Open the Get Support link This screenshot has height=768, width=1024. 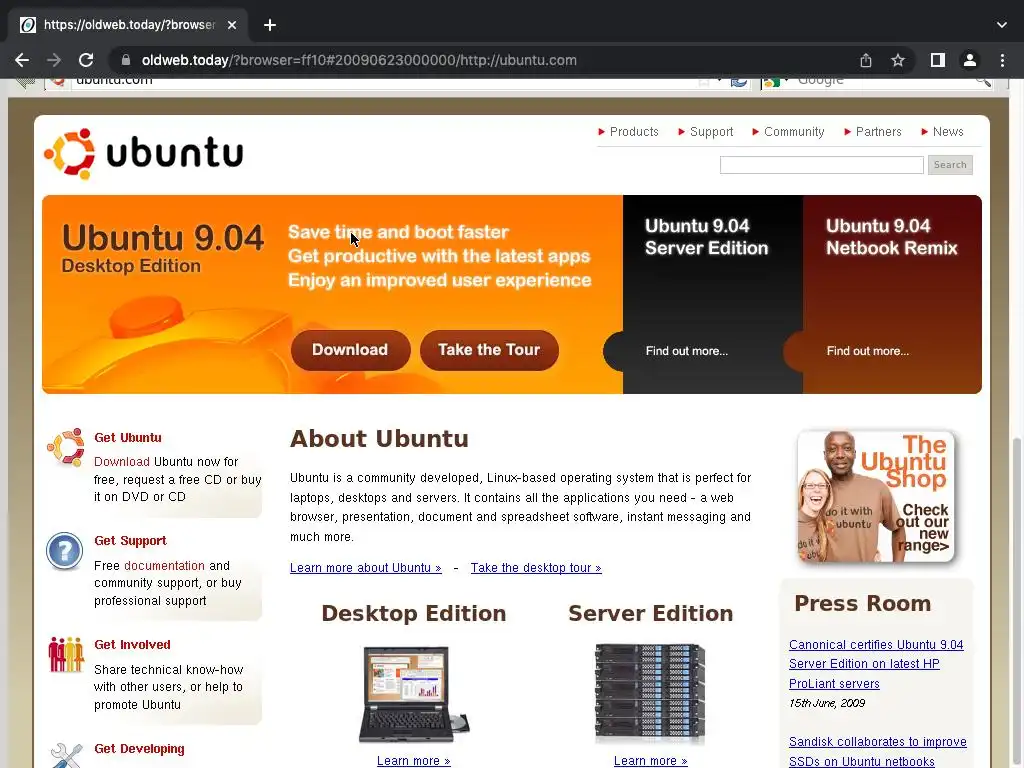click(130, 541)
